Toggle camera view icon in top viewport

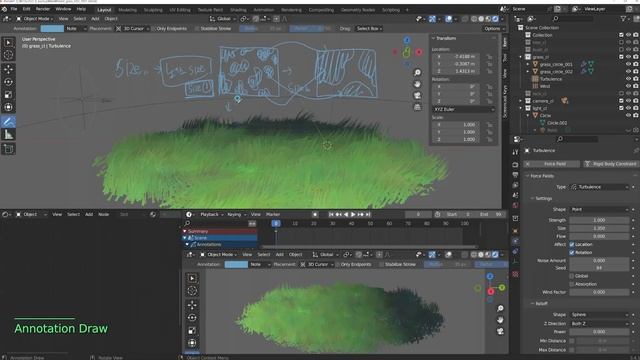pos(417,96)
